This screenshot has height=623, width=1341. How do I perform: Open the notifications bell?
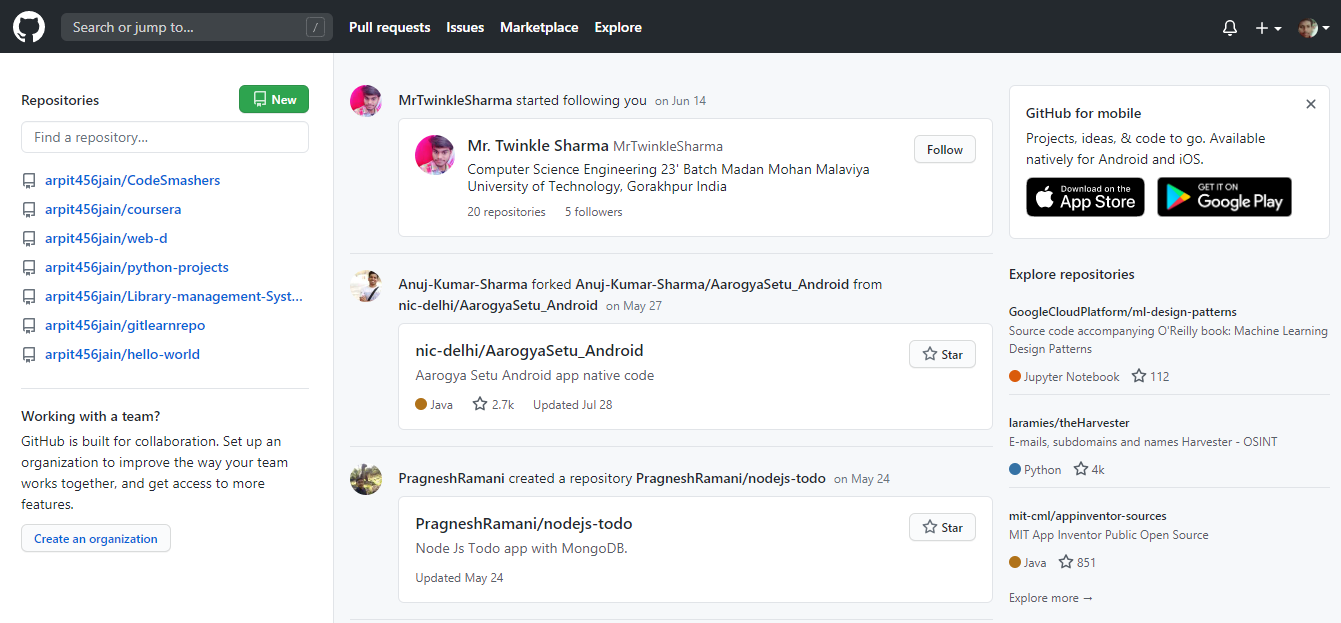click(x=1230, y=28)
